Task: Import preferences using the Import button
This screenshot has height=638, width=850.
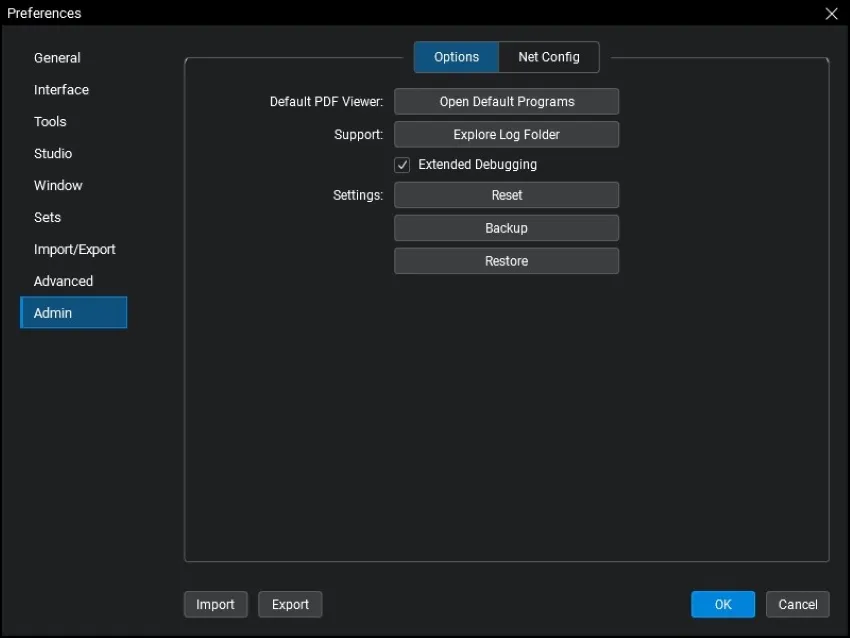Action: [x=215, y=604]
